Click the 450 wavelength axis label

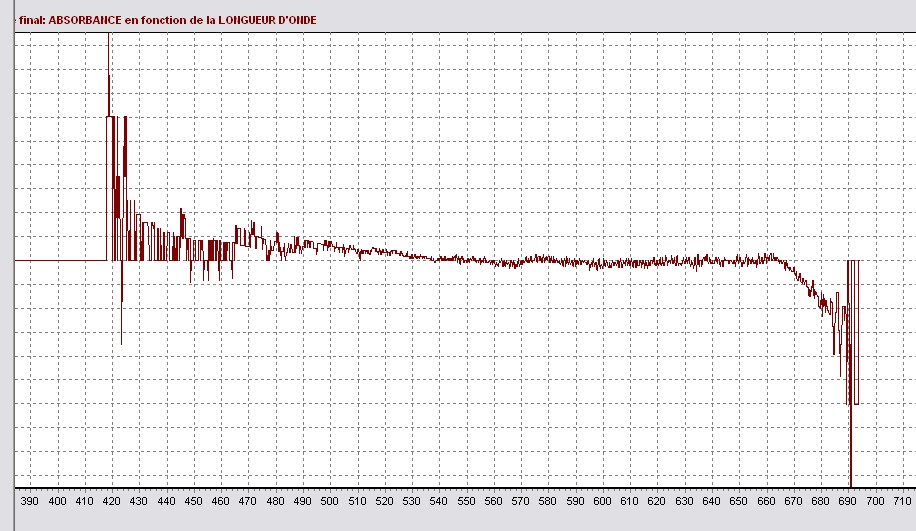point(193,501)
